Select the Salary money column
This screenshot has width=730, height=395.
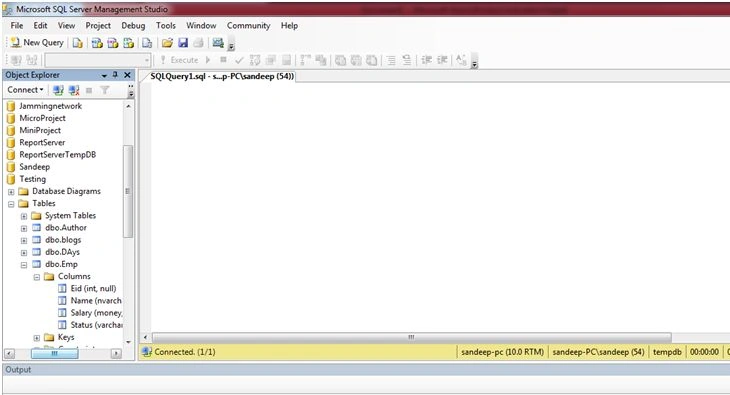click(96, 313)
